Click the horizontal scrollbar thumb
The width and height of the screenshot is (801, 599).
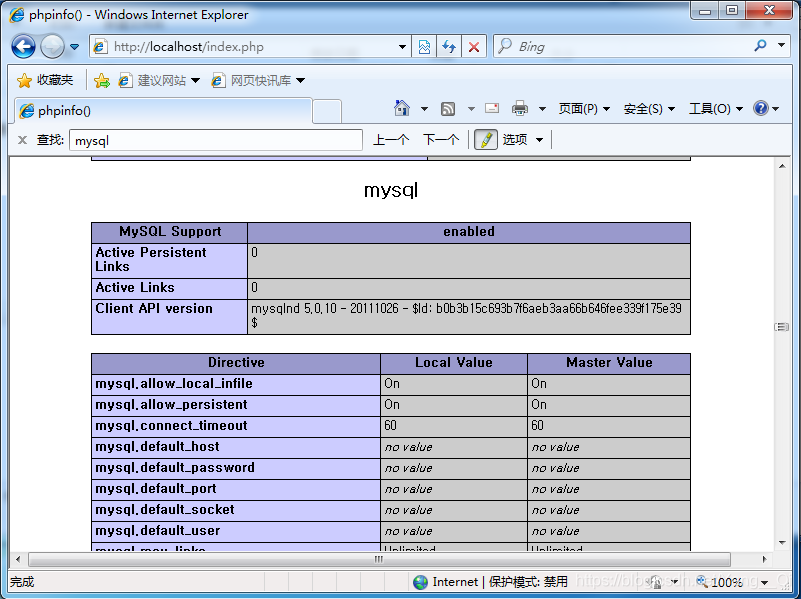(379, 559)
